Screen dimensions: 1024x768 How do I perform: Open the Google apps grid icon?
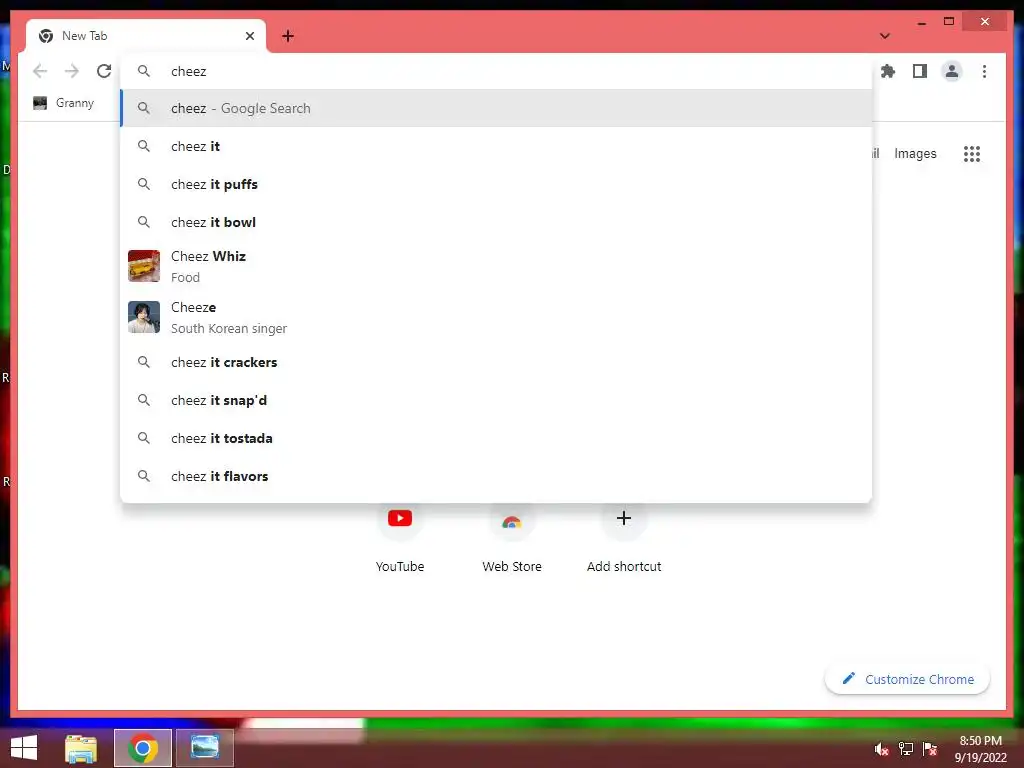(972, 153)
